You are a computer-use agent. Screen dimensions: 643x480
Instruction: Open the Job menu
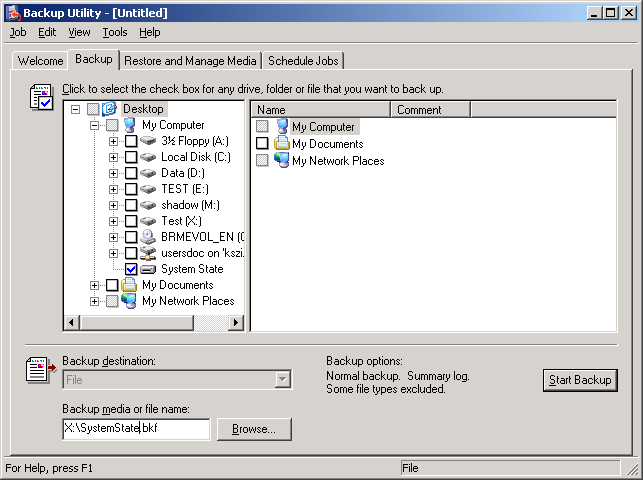tap(18, 32)
